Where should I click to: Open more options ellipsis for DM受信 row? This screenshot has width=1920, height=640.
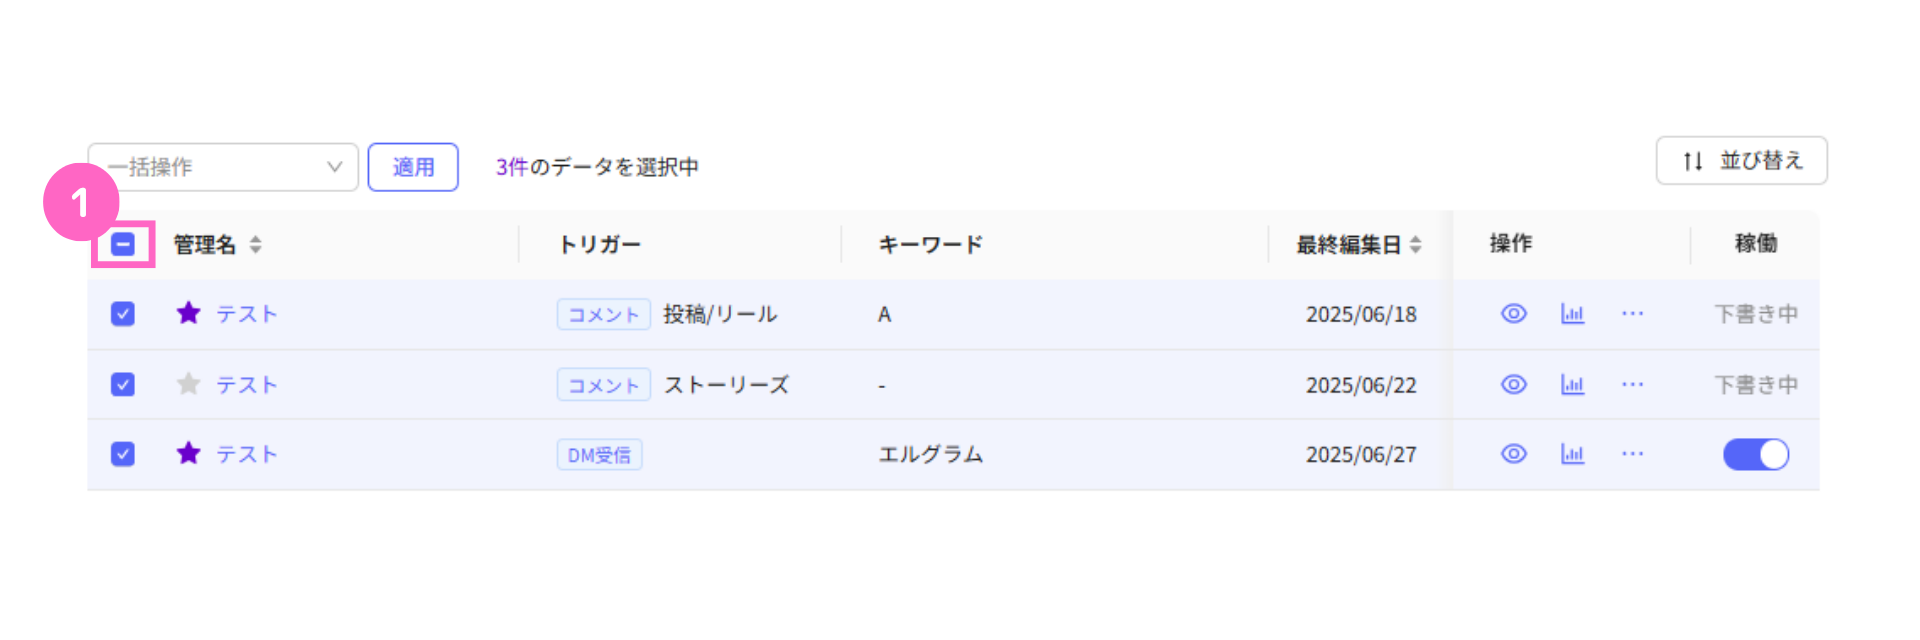(x=1633, y=454)
